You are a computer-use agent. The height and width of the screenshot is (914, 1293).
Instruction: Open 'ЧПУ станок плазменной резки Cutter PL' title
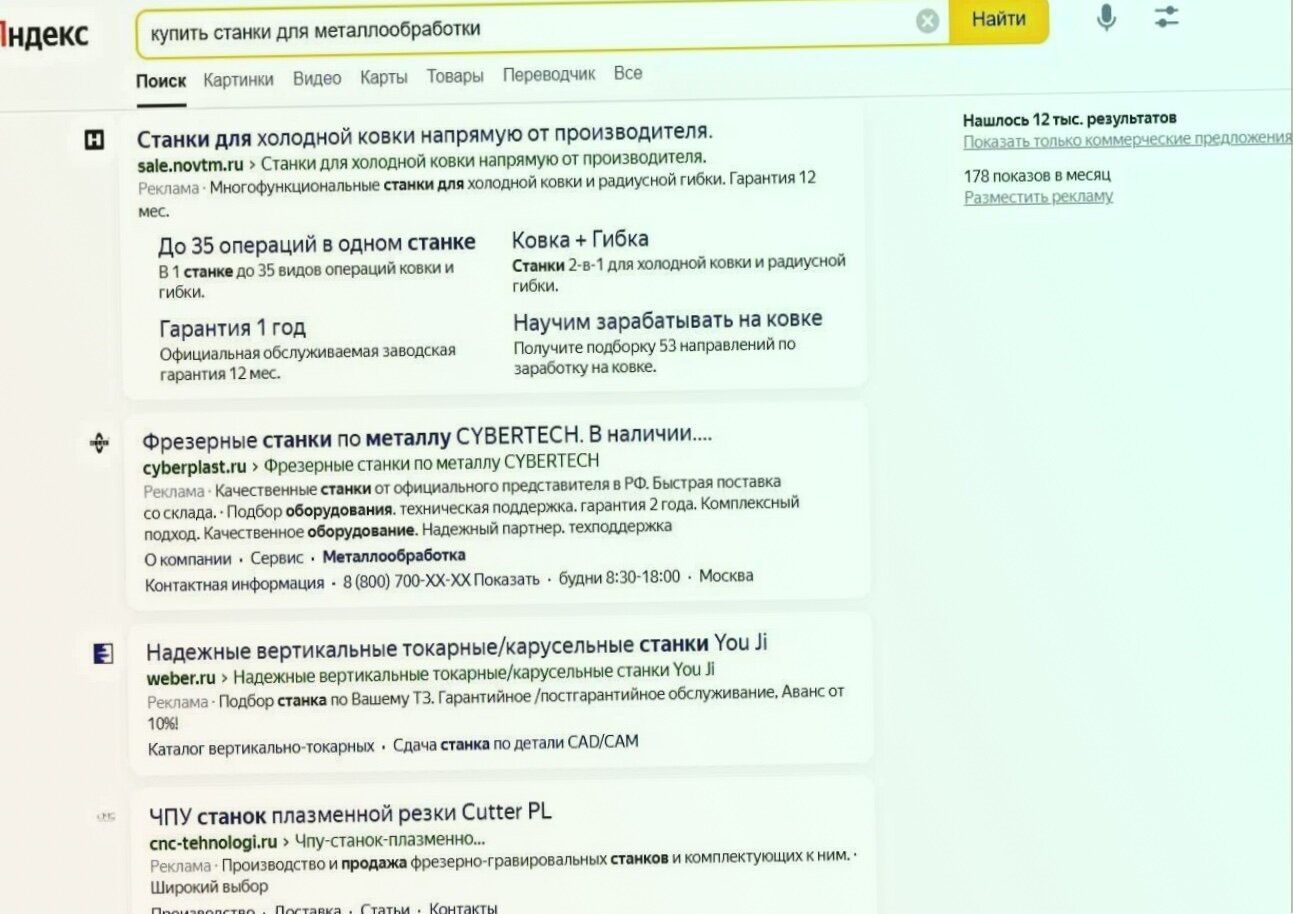tap(350, 812)
